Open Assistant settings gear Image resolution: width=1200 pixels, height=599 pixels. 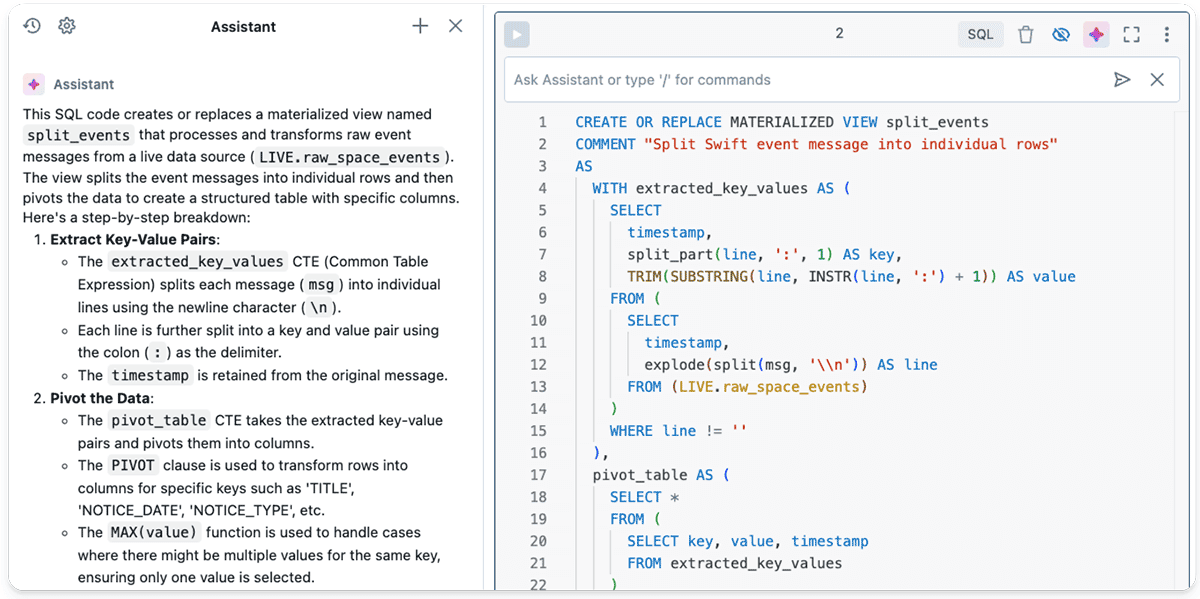(x=67, y=26)
